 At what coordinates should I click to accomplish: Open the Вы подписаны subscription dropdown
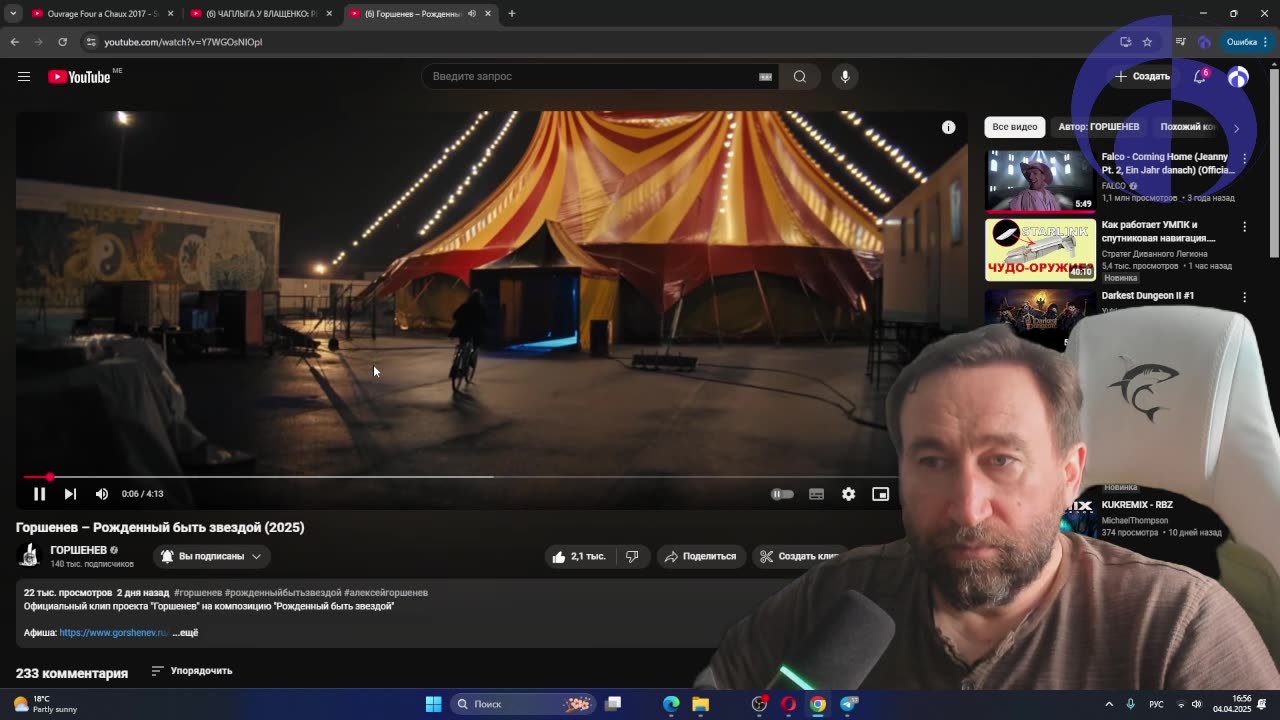[x=210, y=556]
